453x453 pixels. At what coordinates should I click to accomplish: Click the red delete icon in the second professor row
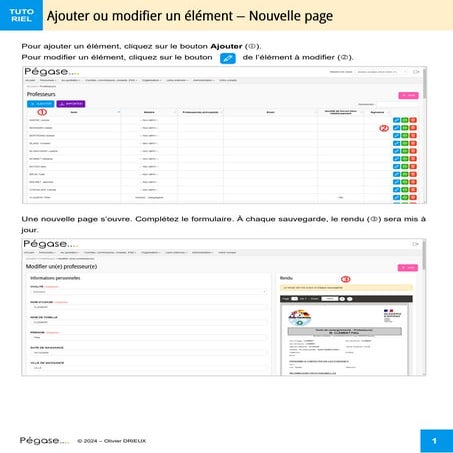(x=413, y=128)
